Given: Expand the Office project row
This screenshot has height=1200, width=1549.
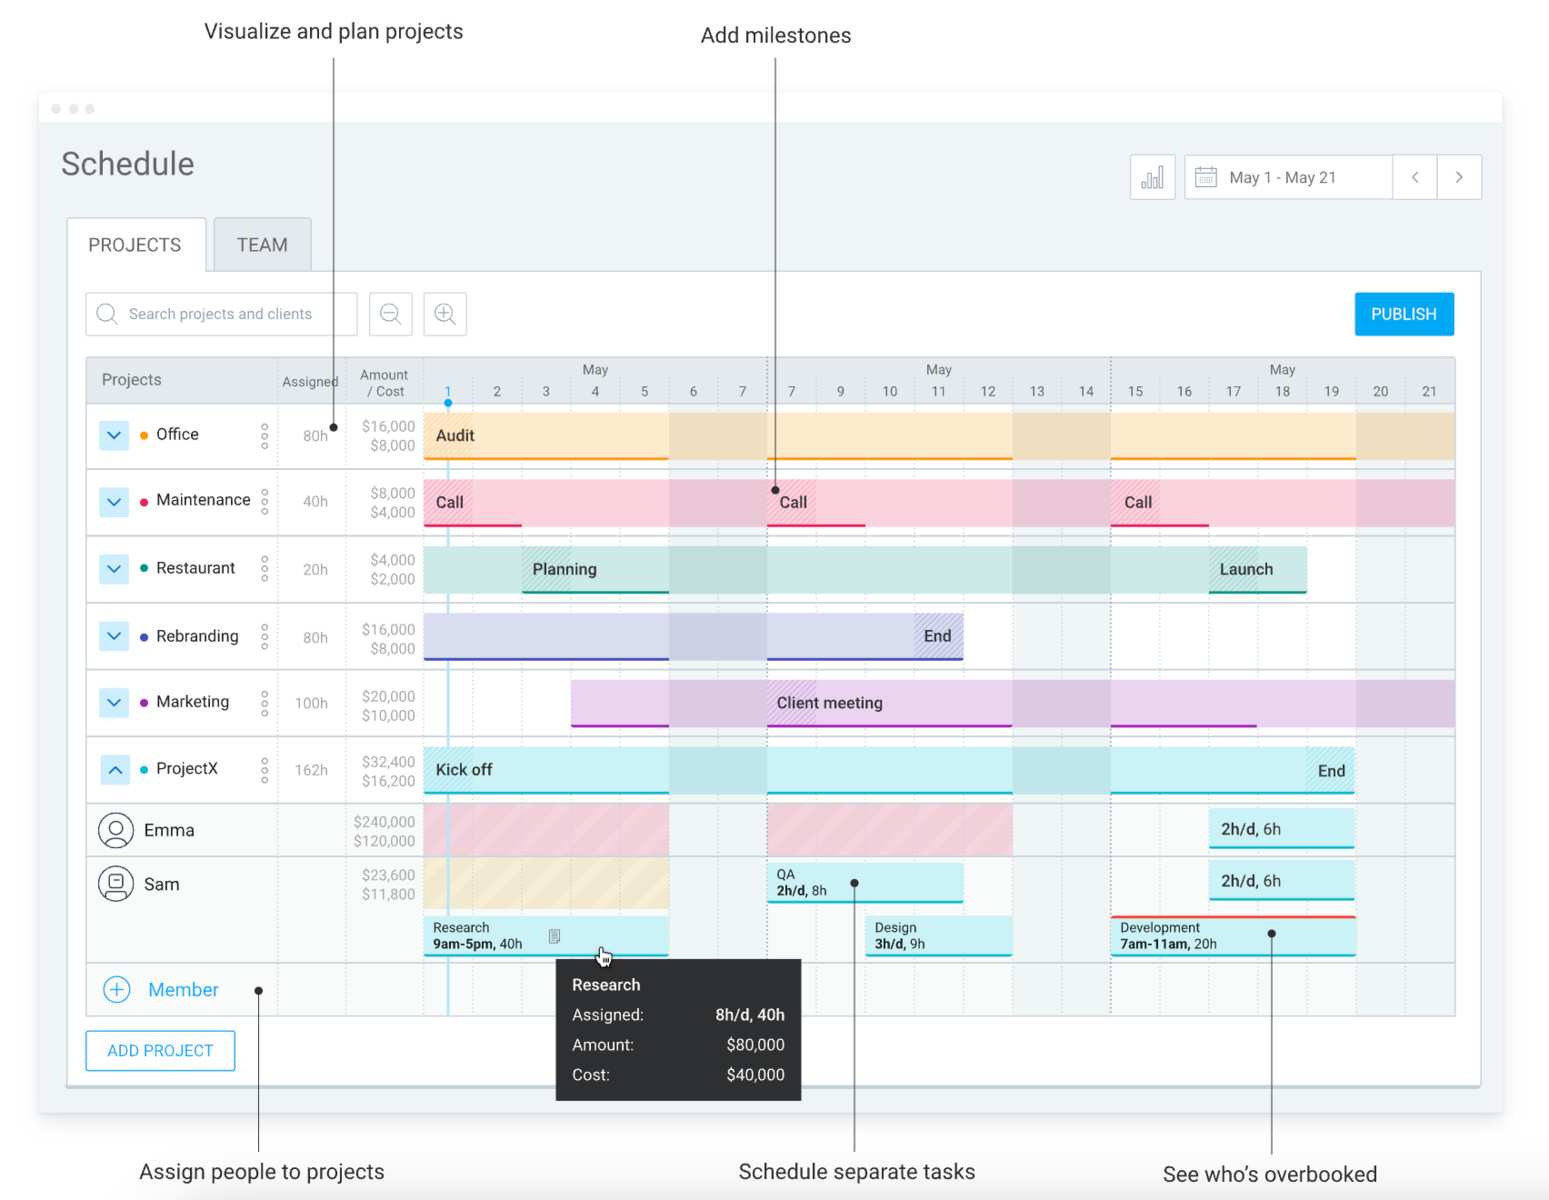Looking at the screenshot, I should click(114, 435).
